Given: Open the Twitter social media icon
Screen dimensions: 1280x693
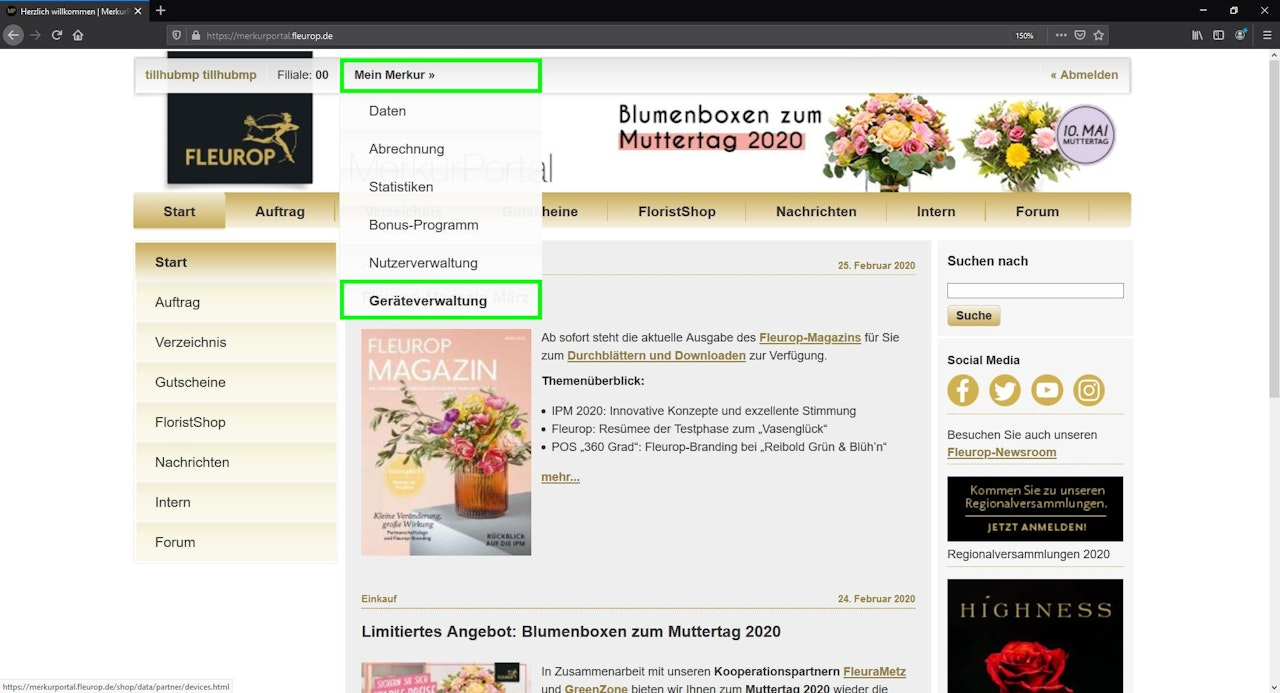Looking at the screenshot, I should pyautogui.click(x=1005, y=390).
